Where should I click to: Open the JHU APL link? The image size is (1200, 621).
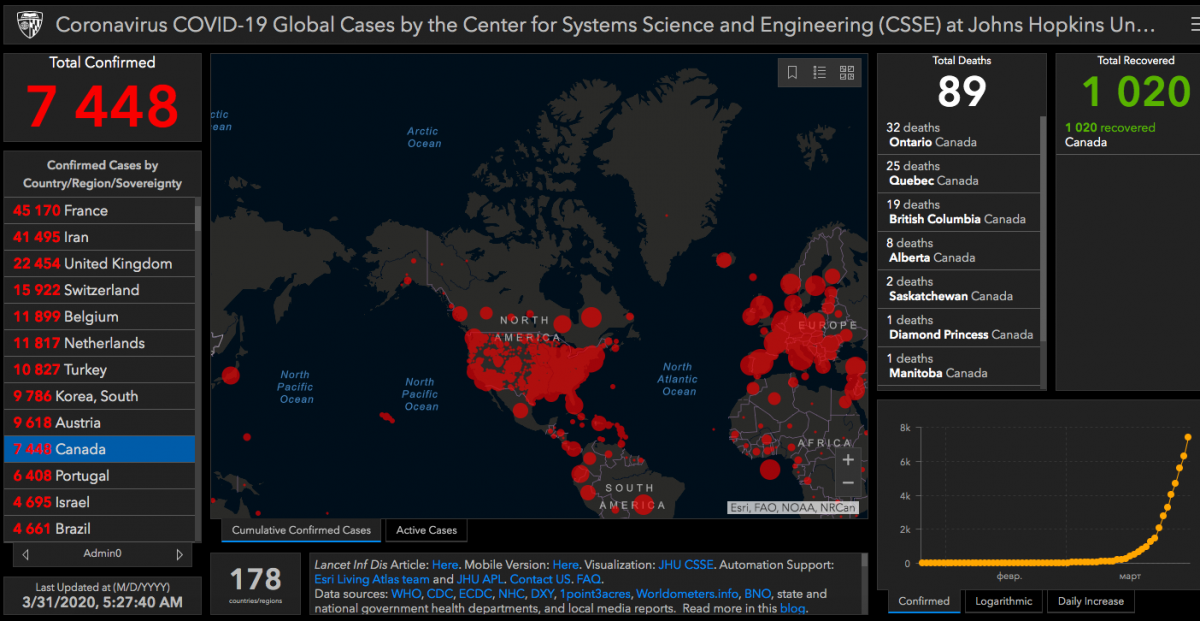pyautogui.click(x=482, y=579)
